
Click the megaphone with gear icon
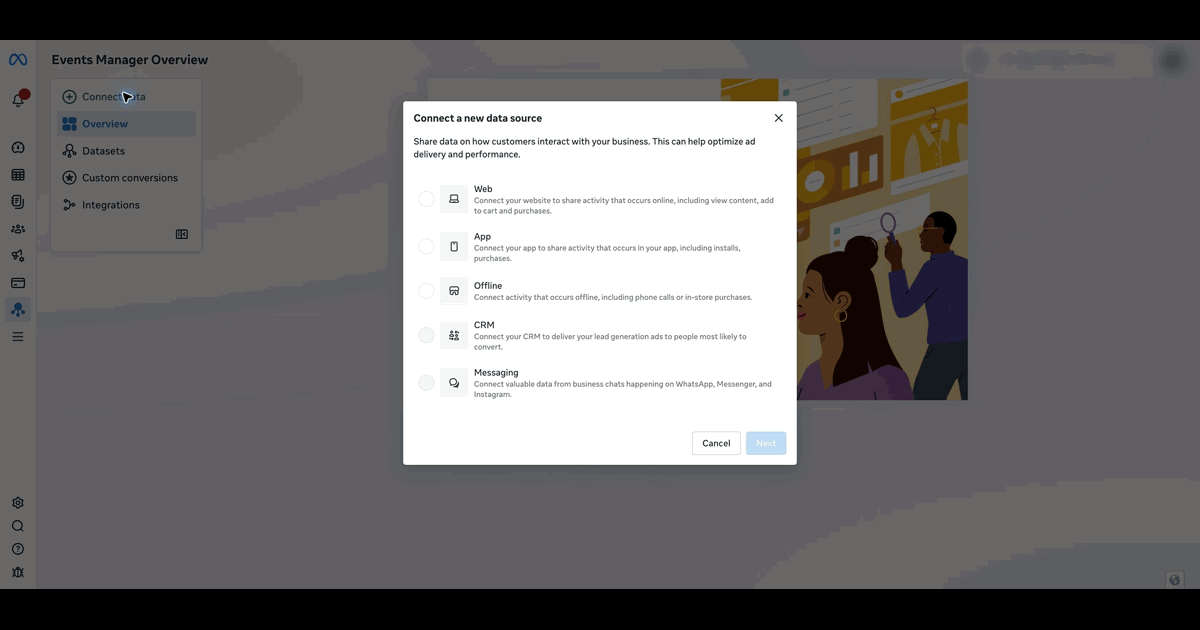click(x=18, y=256)
